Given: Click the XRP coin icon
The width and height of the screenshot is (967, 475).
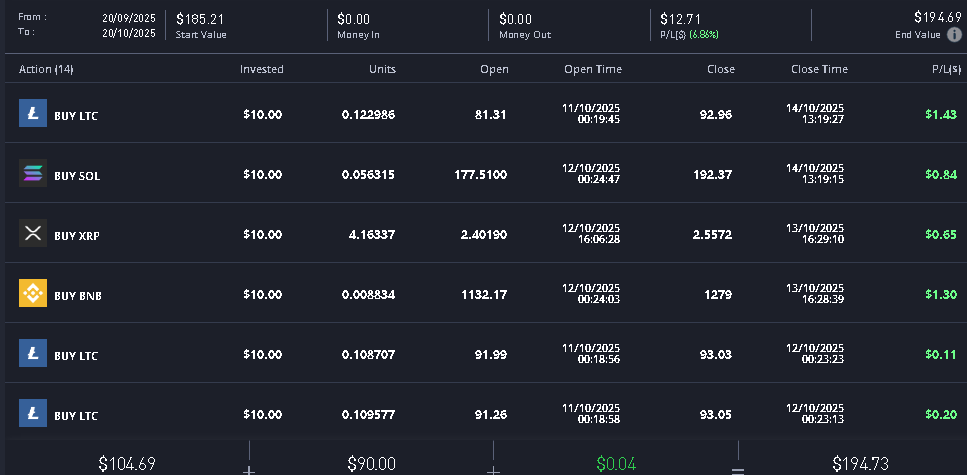Looking at the screenshot, I should pyautogui.click(x=33, y=234).
